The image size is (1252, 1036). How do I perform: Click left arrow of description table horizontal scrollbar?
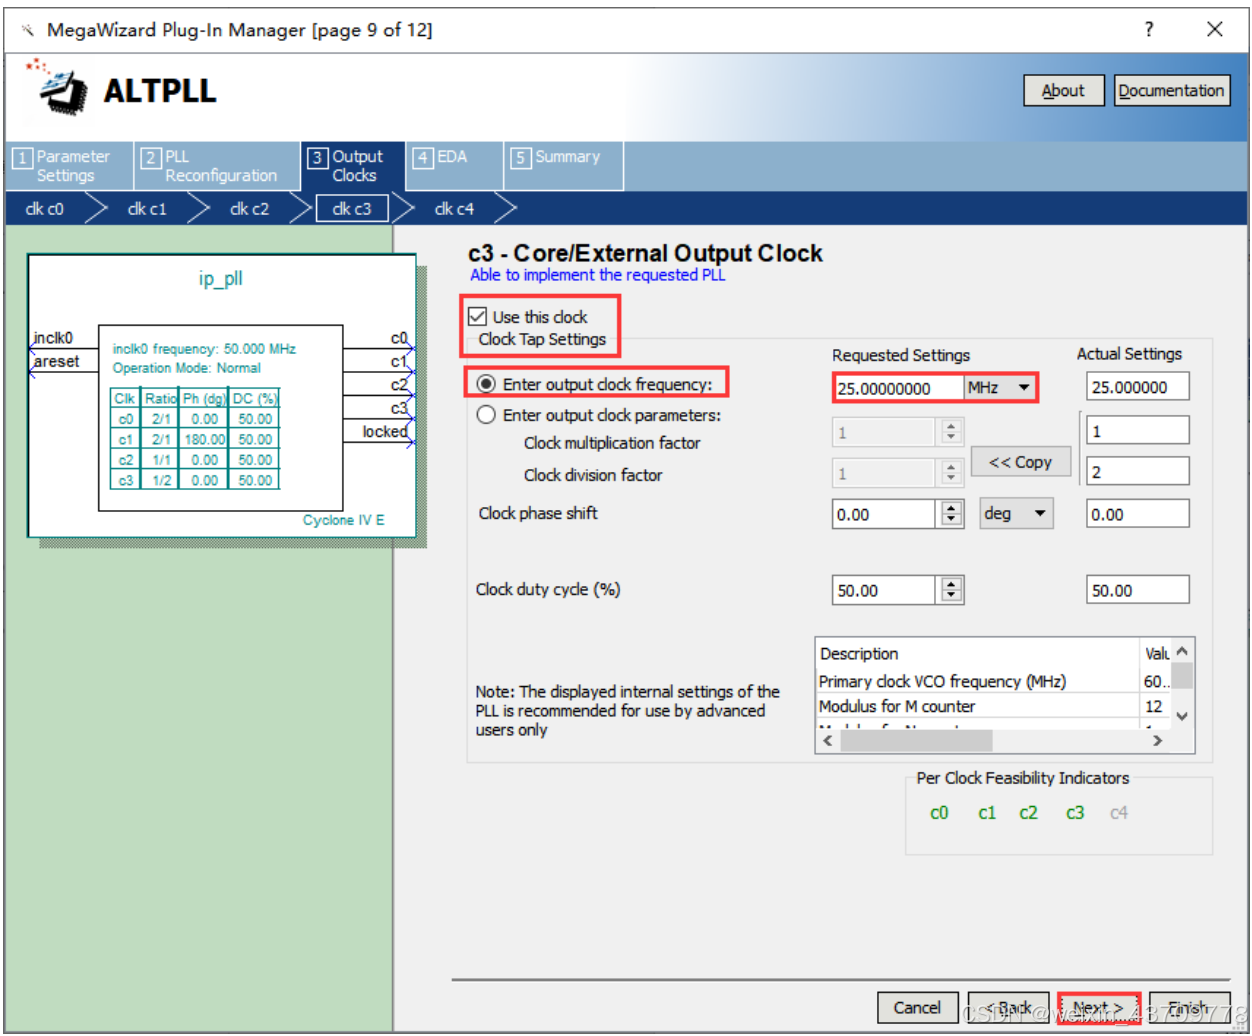tap(827, 741)
